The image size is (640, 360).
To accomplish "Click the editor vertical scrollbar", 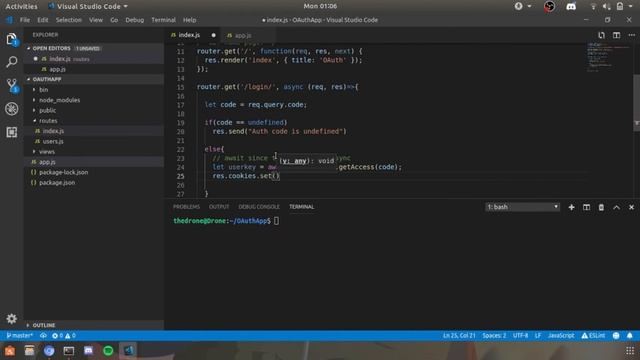I will pos(636,103).
